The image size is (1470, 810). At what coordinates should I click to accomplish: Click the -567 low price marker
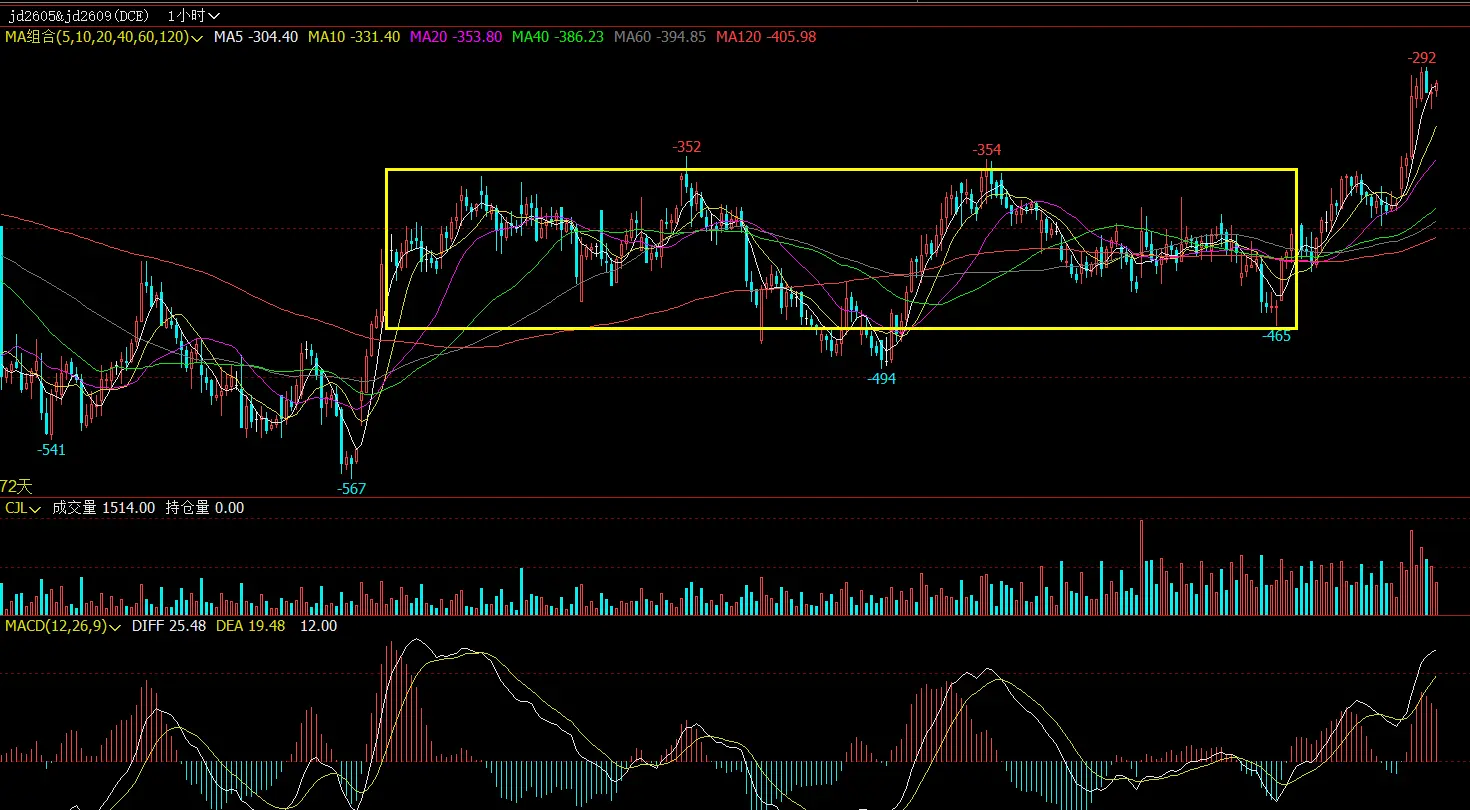click(351, 489)
